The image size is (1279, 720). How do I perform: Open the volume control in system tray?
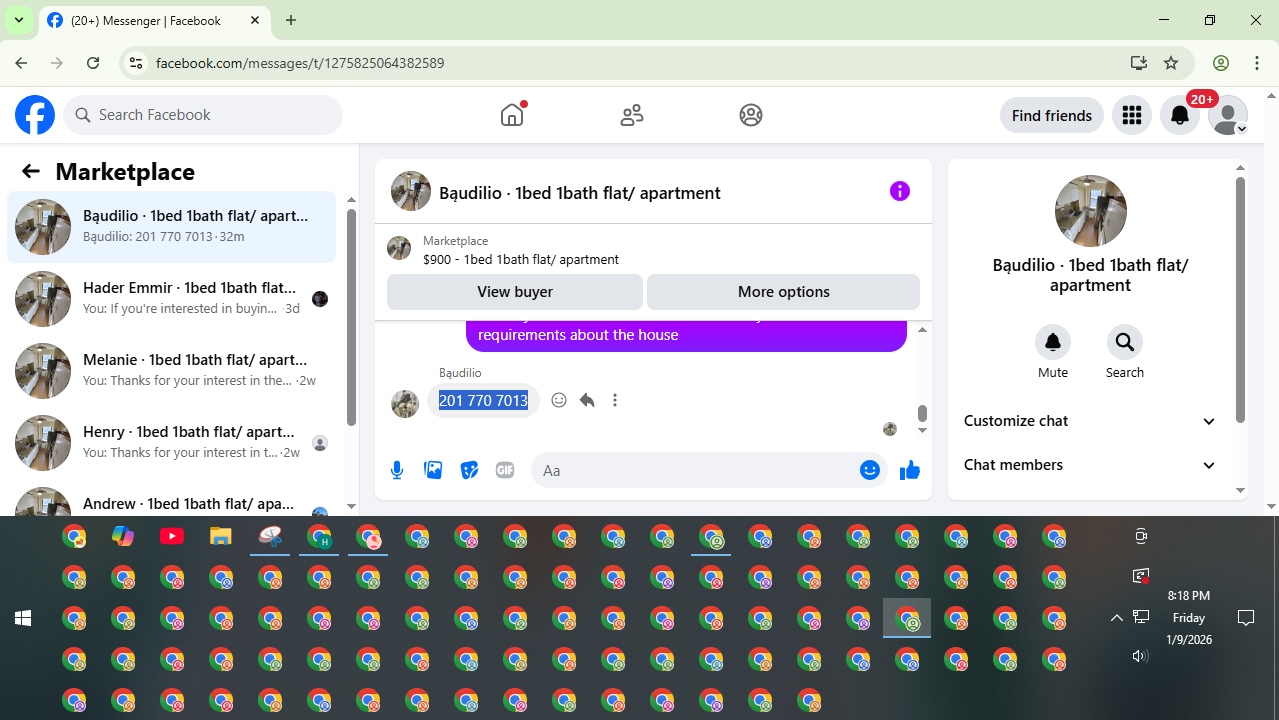1141,656
